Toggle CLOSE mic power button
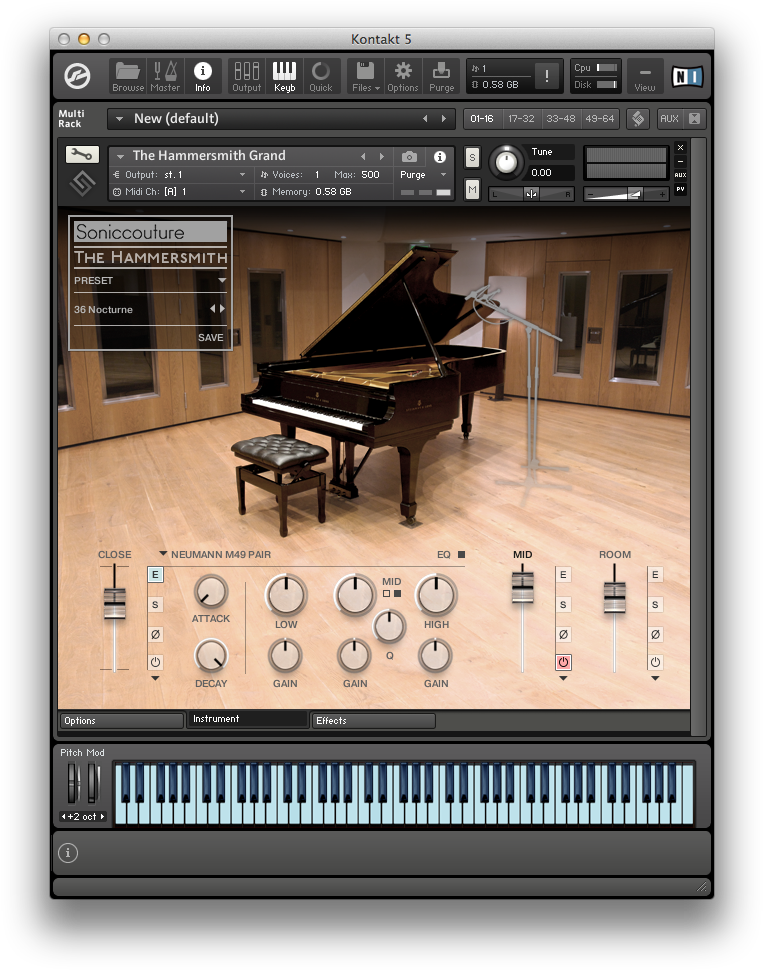Viewport: 763px width, 970px height. (155, 662)
